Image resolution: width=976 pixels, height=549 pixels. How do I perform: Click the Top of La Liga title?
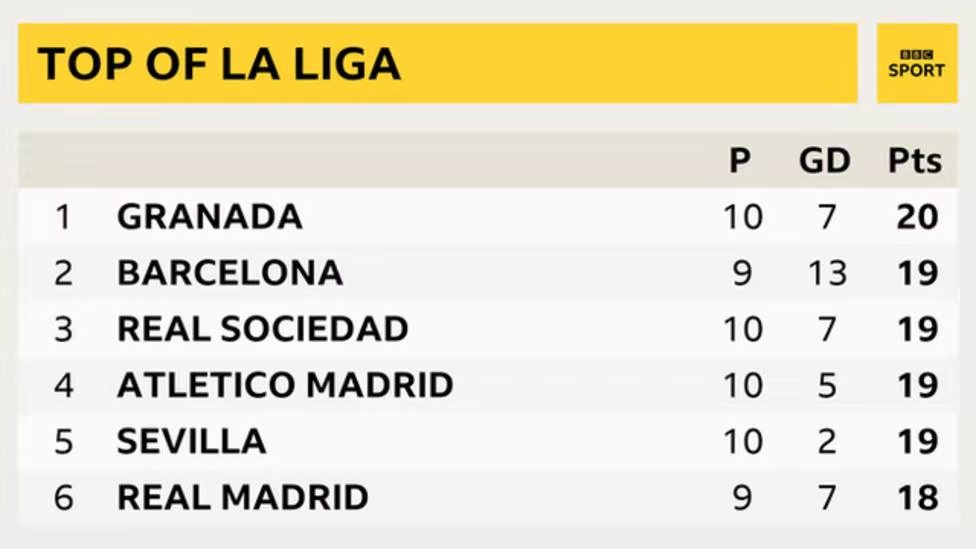219,64
